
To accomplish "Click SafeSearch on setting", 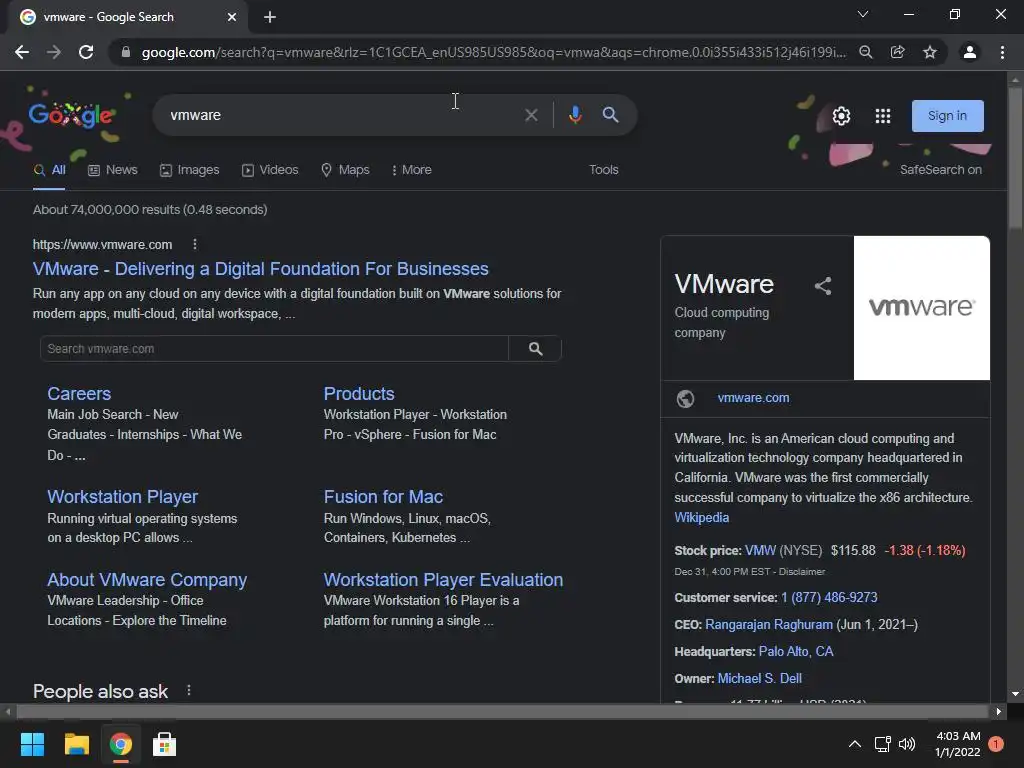I will [940, 170].
